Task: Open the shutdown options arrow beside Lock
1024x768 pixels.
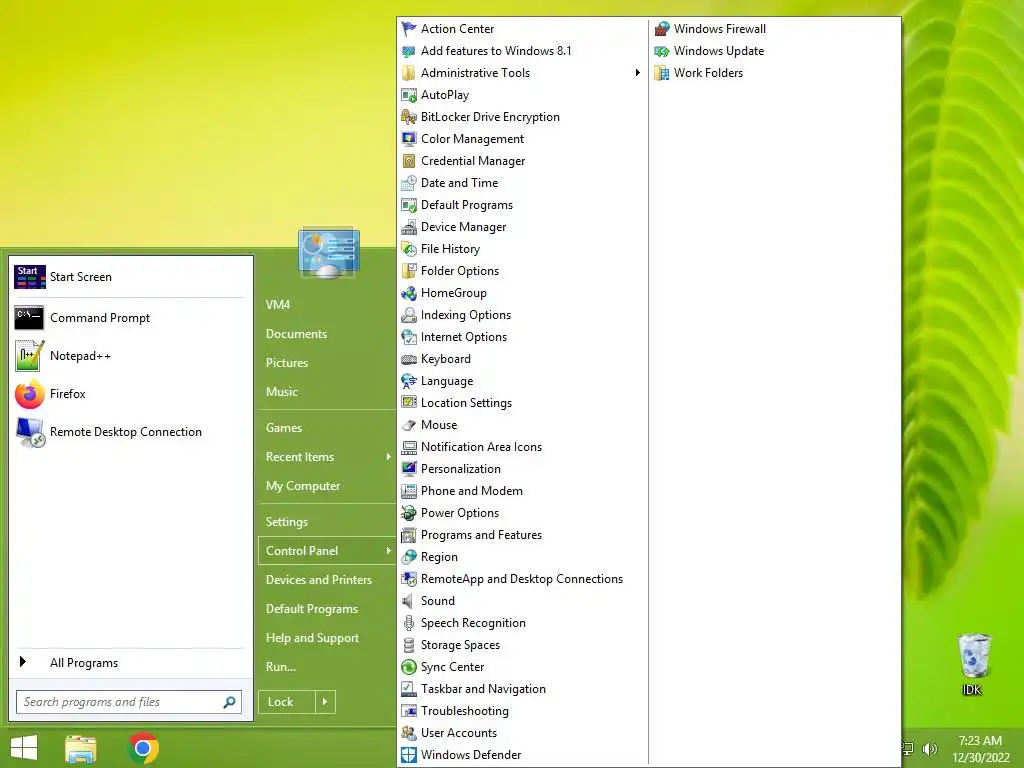Action: click(x=325, y=702)
